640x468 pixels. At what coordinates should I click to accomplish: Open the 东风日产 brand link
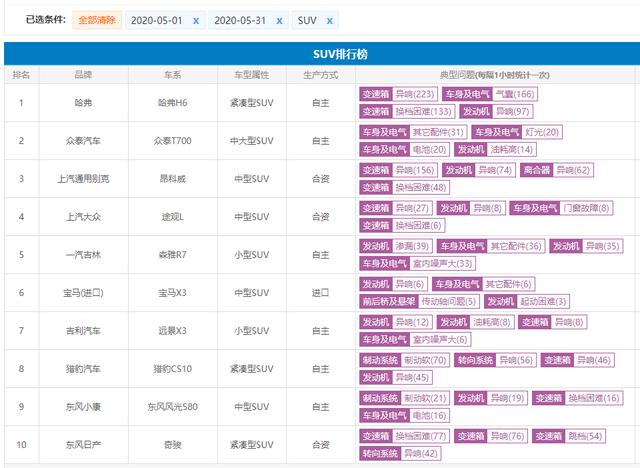[x=83, y=445]
